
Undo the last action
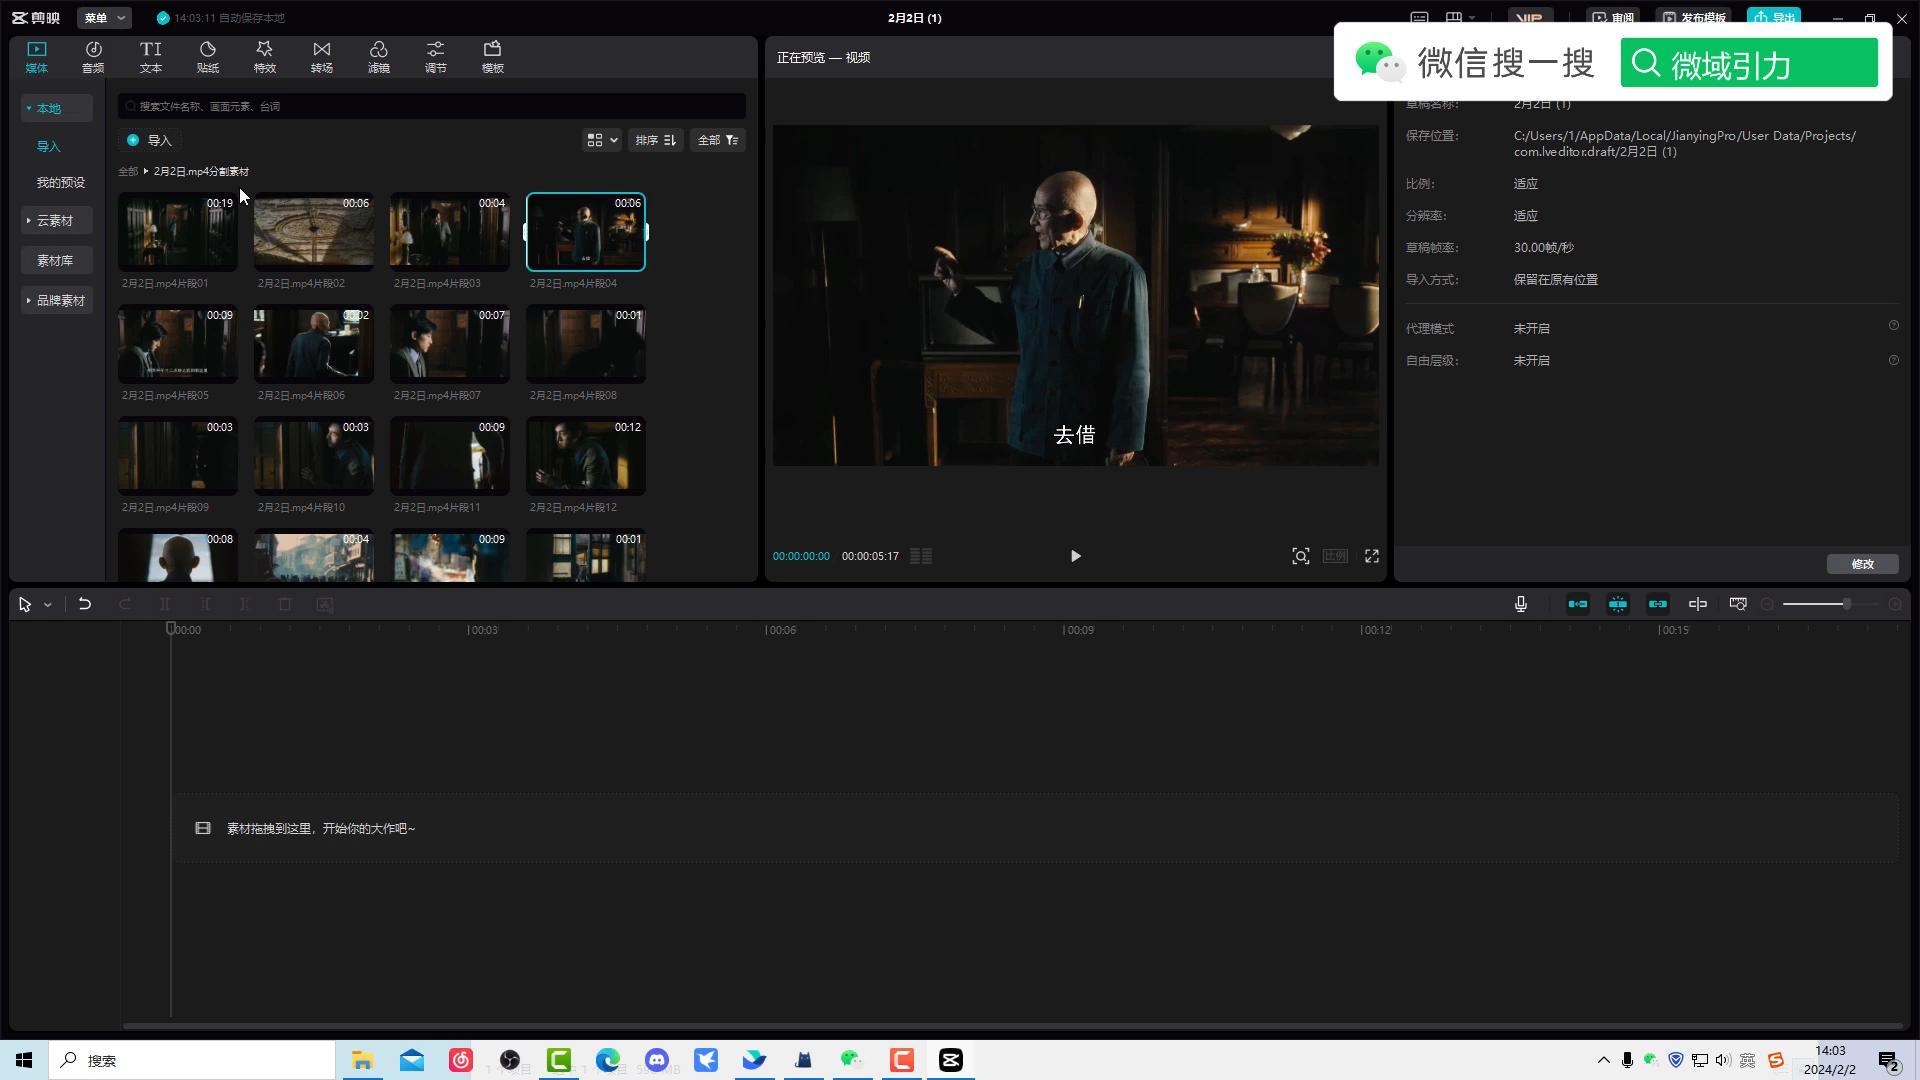[85, 604]
